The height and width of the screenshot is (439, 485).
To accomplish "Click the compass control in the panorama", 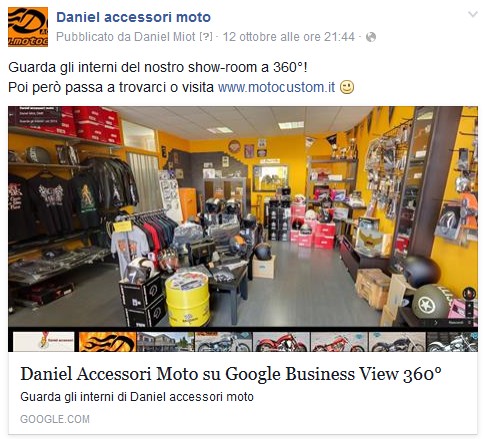I will click(x=469, y=293).
